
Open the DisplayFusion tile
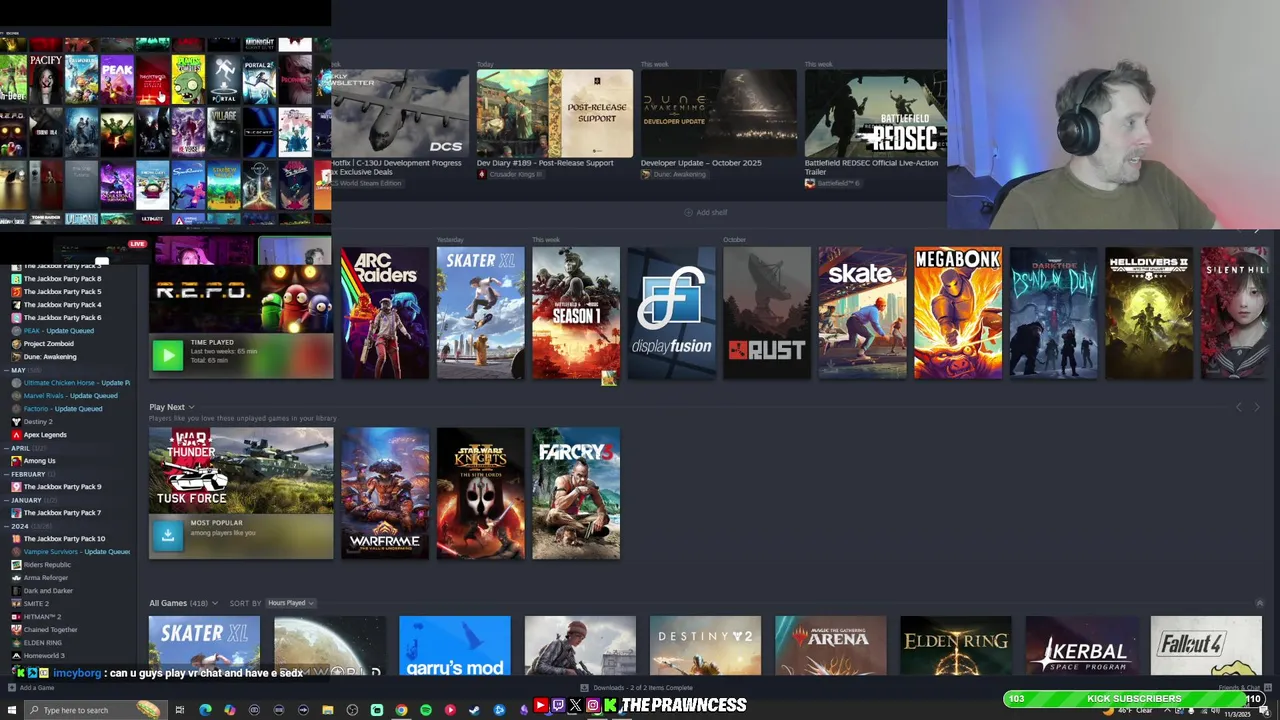pyautogui.click(x=672, y=313)
